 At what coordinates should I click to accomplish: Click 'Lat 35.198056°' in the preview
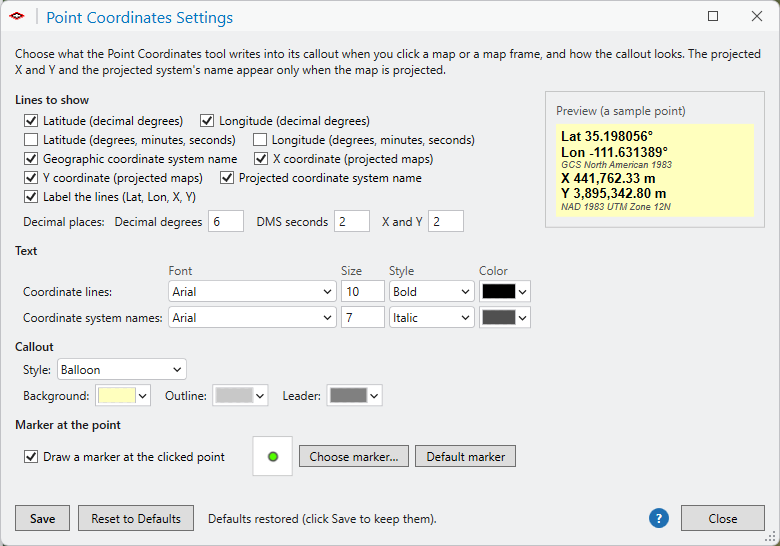point(607,136)
